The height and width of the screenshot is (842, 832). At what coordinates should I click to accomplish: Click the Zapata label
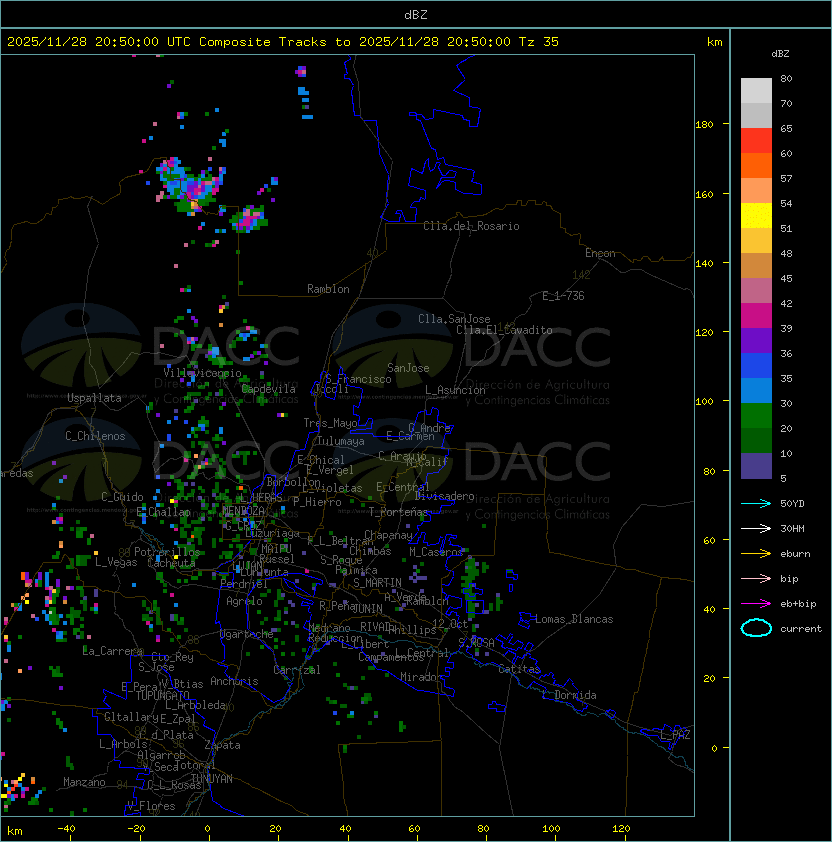[222, 745]
